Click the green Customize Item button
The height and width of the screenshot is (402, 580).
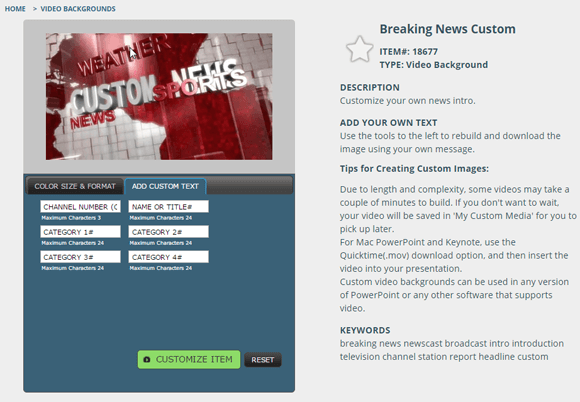pyautogui.click(x=189, y=359)
